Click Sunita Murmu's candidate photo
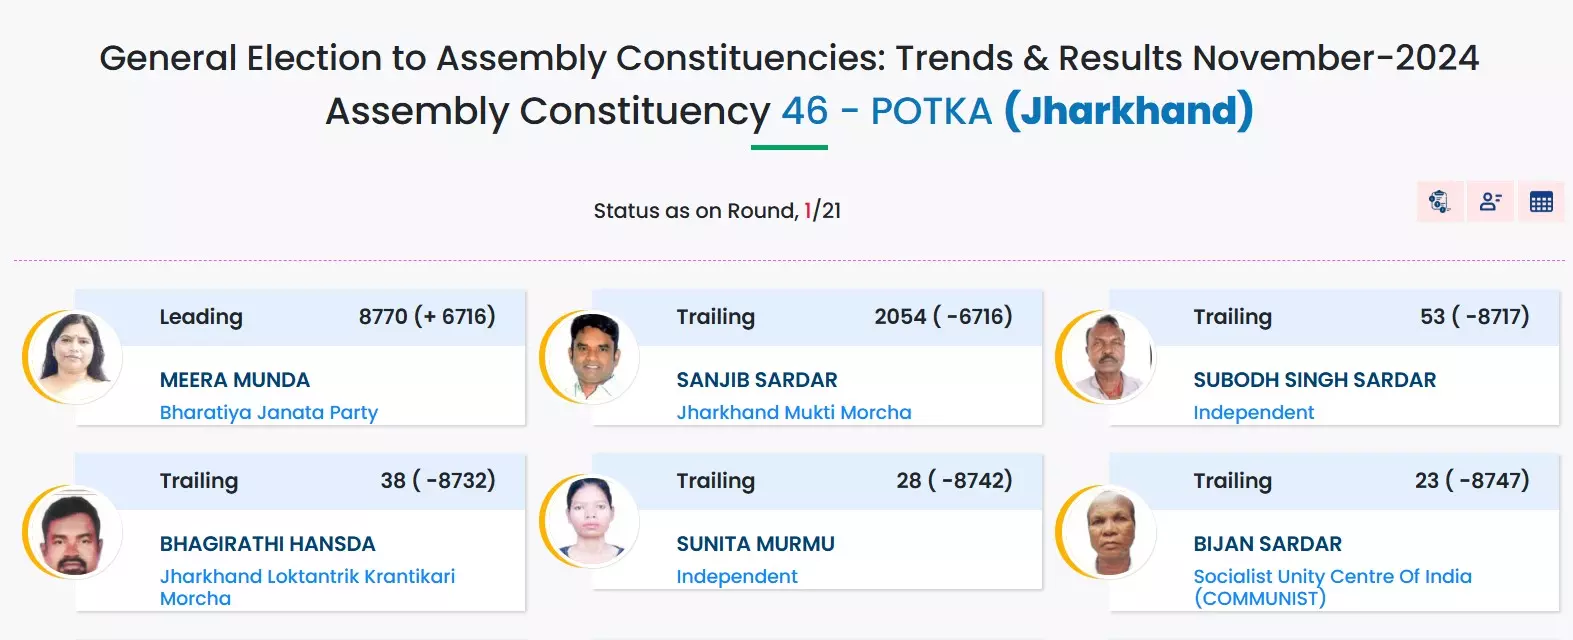1573x640 pixels. (x=590, y=521)
